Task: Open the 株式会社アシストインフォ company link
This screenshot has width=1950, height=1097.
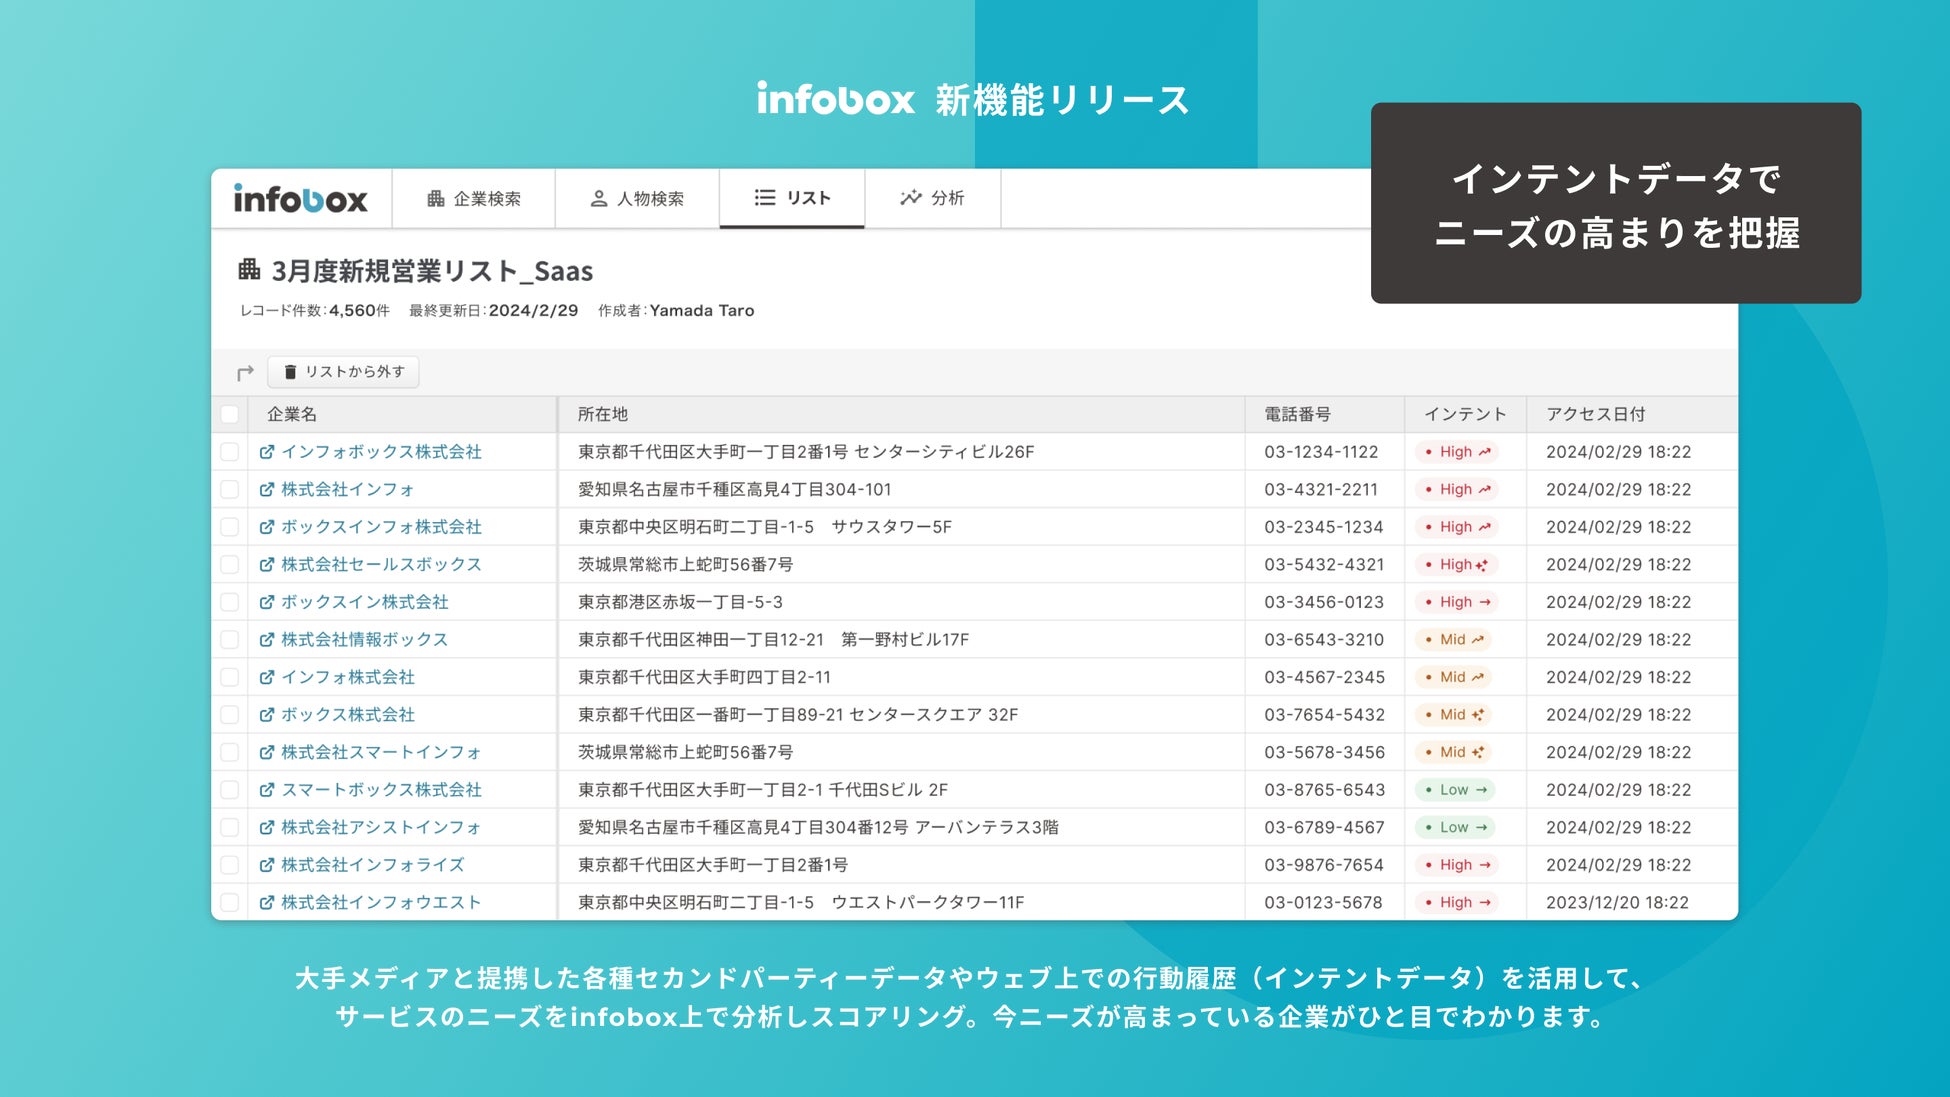Action: [380, 828]
